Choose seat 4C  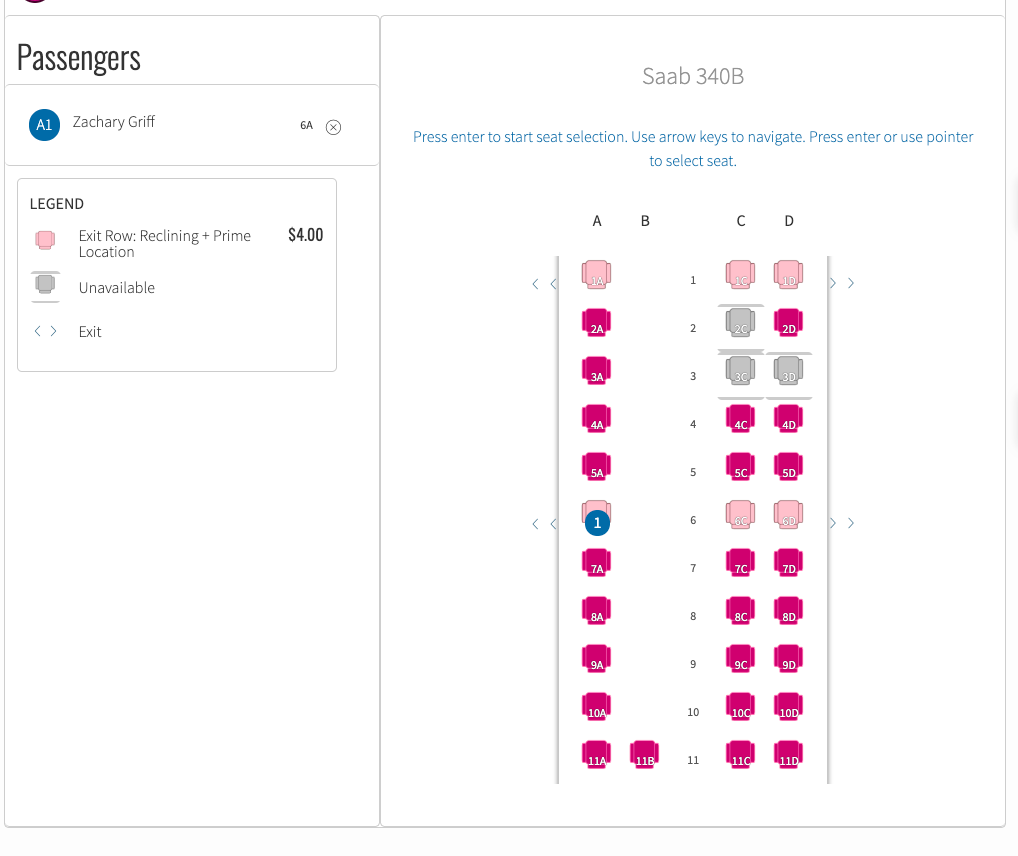741,419
